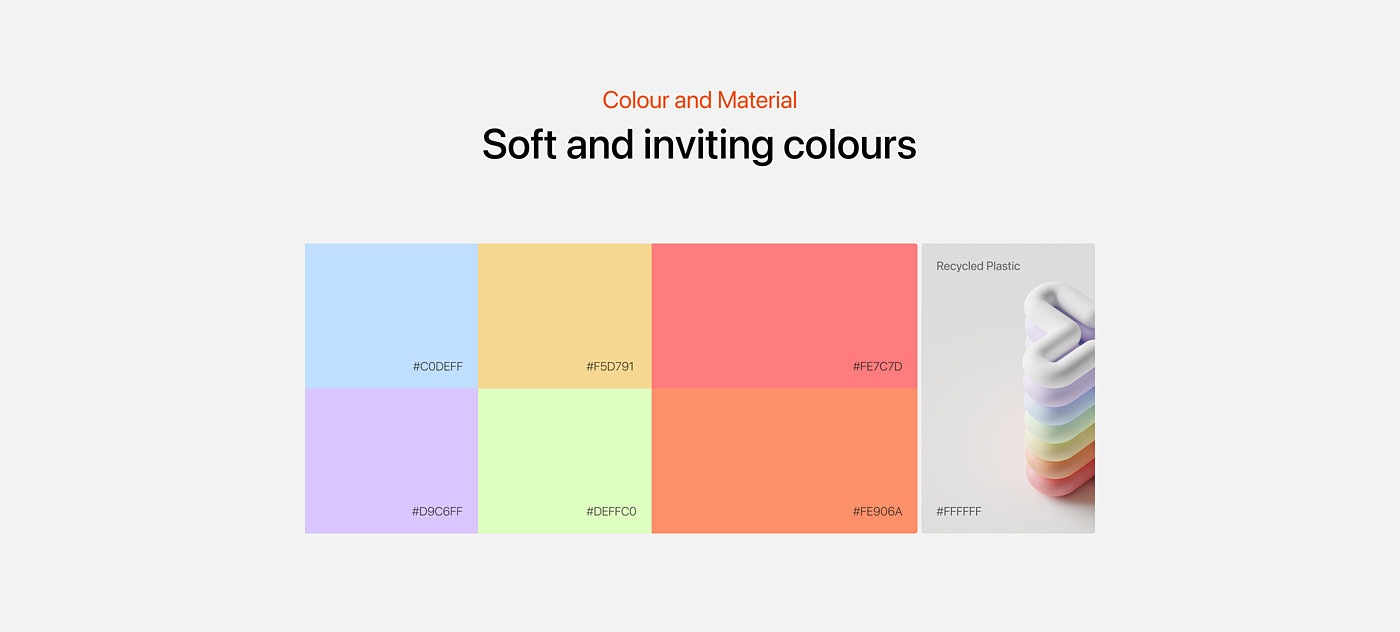This screenshot has width=1400, height=632.
Task: Click the #FE906A hex code label
Action: click(877, 512)
